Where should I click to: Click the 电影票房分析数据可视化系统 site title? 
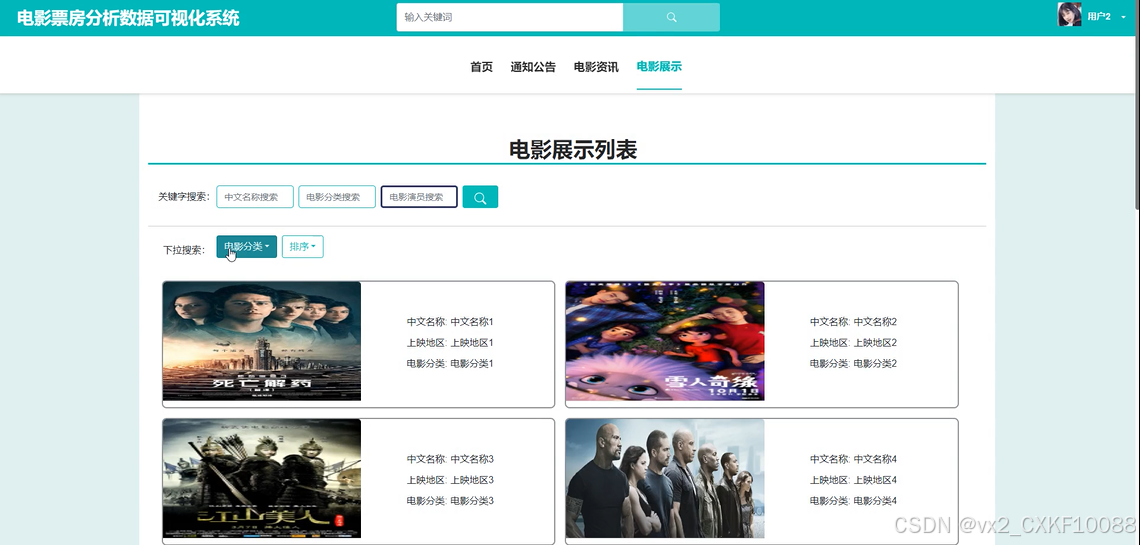pos(128,18)
